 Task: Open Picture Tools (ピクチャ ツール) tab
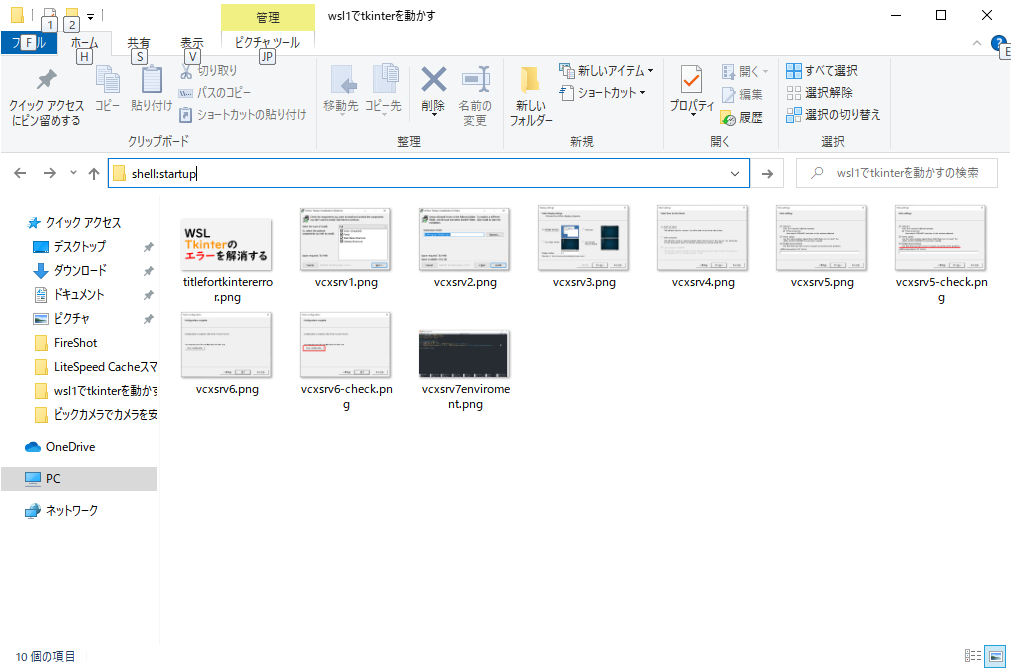click(x=268, y=43)
